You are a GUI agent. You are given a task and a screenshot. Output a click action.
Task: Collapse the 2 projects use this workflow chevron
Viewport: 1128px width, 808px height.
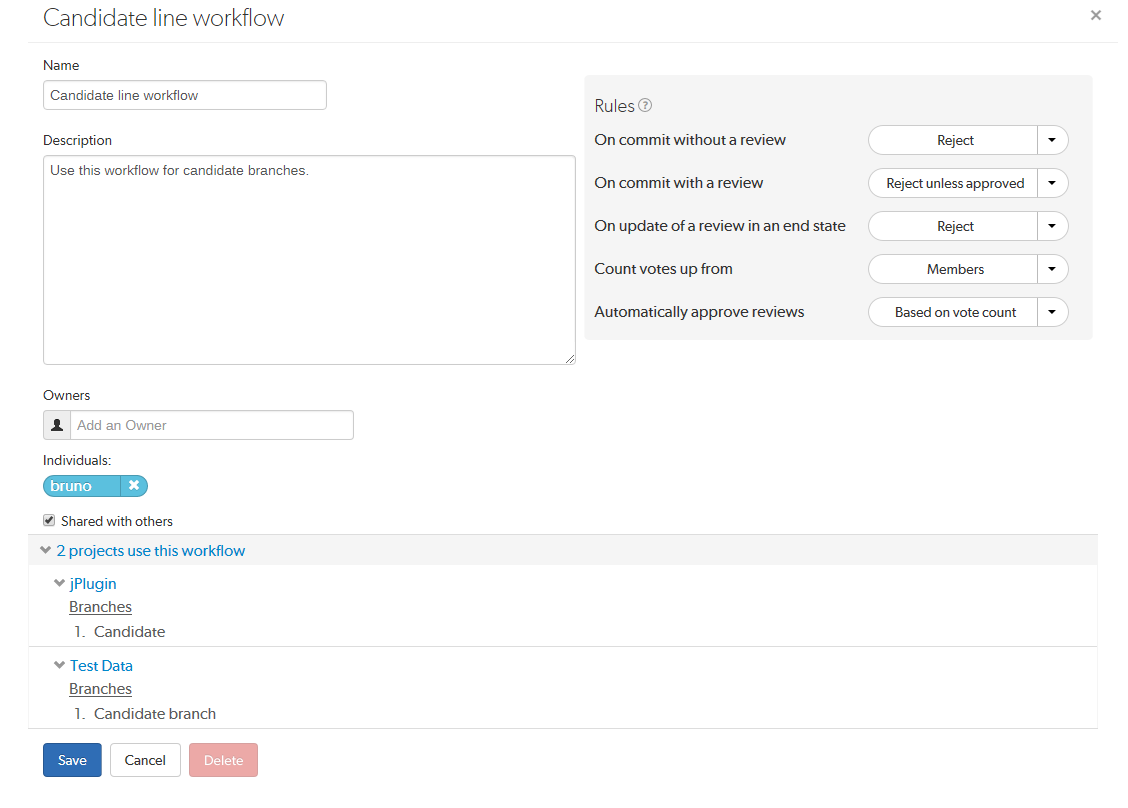coord(45,550)
